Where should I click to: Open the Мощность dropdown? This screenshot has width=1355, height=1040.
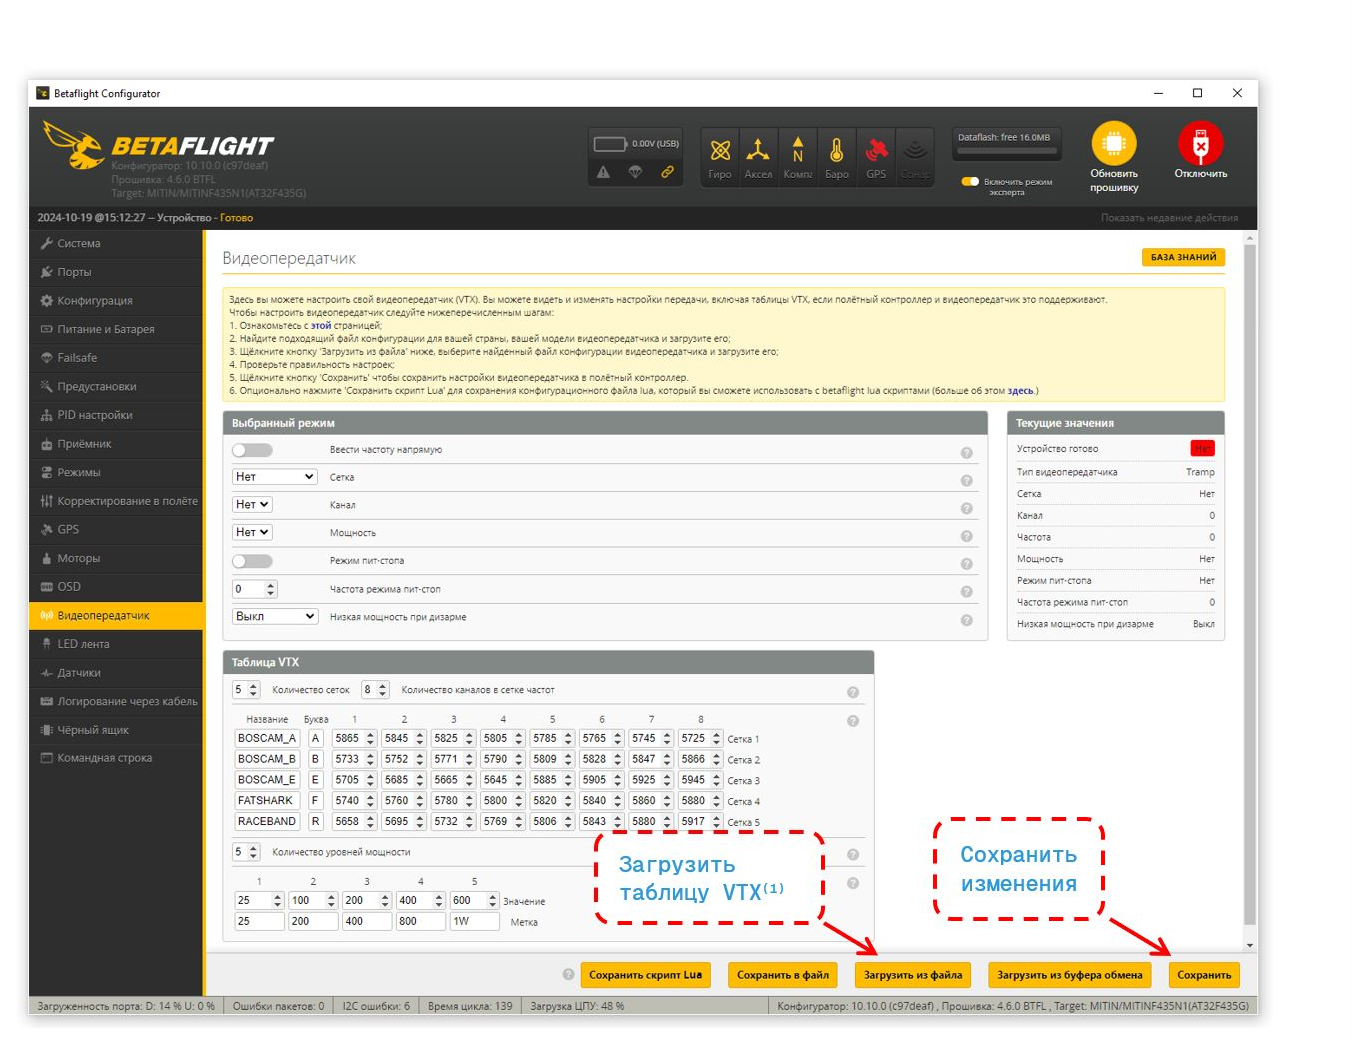252,533
